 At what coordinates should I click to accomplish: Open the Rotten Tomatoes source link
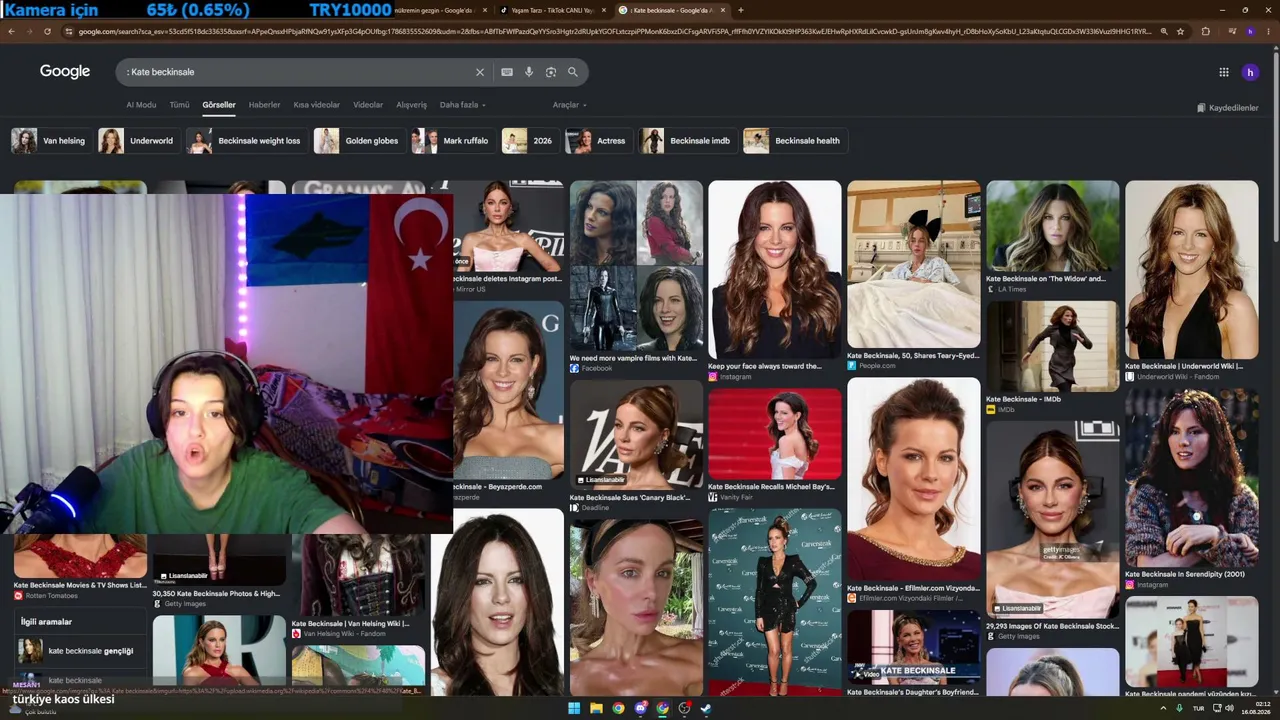click(x=51, y=596)
